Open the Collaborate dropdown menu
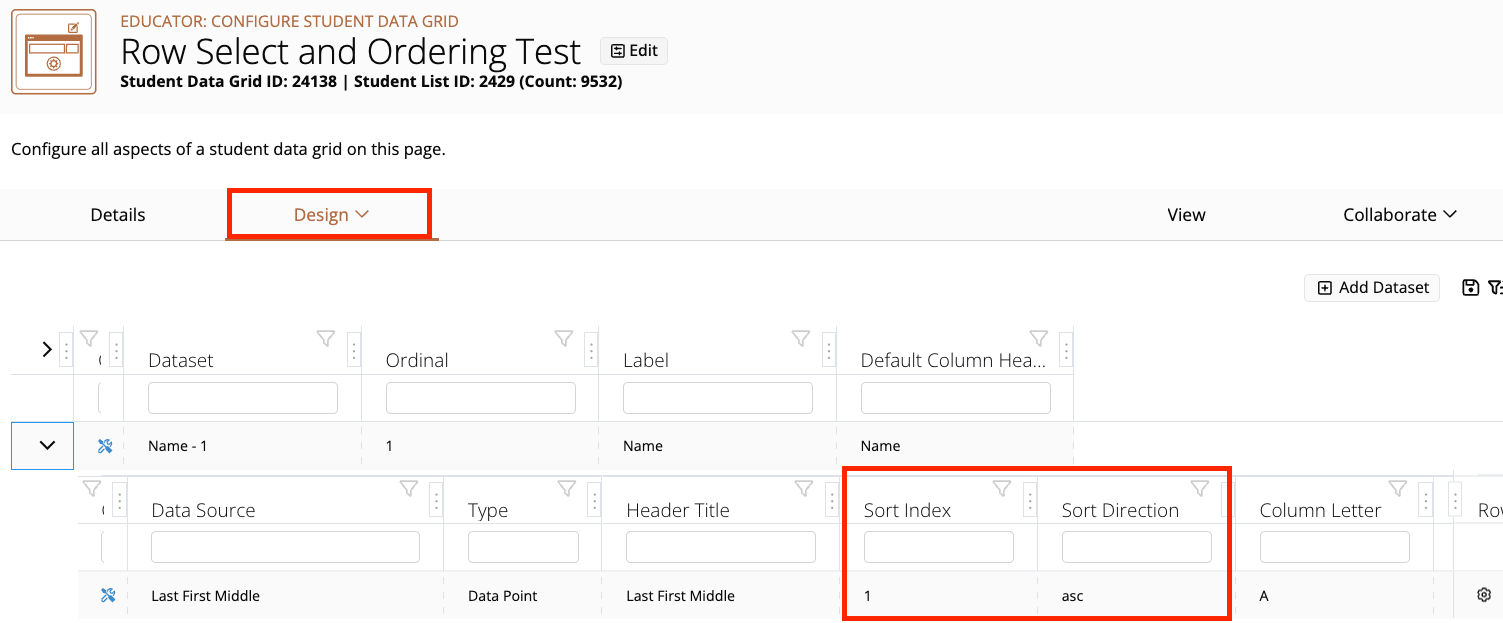This screenshot has width=1503, height=623. point(1399,214)
